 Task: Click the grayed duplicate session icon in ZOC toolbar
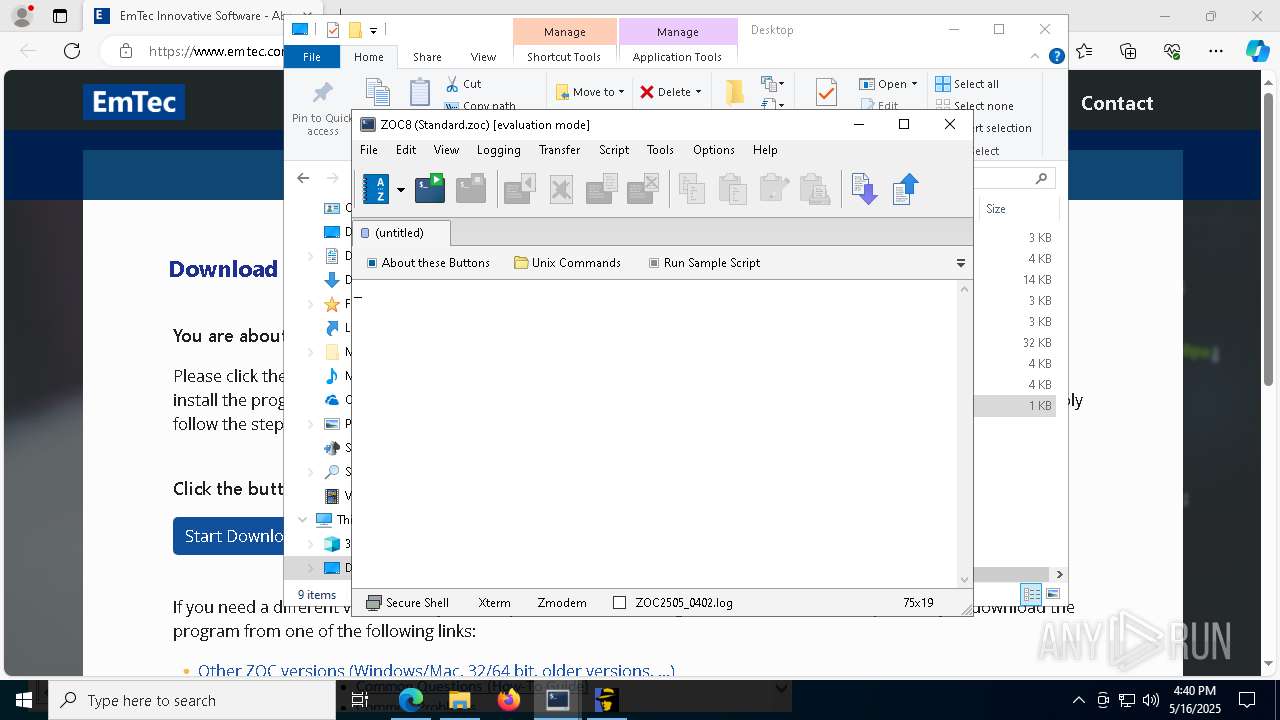[471, 188]
